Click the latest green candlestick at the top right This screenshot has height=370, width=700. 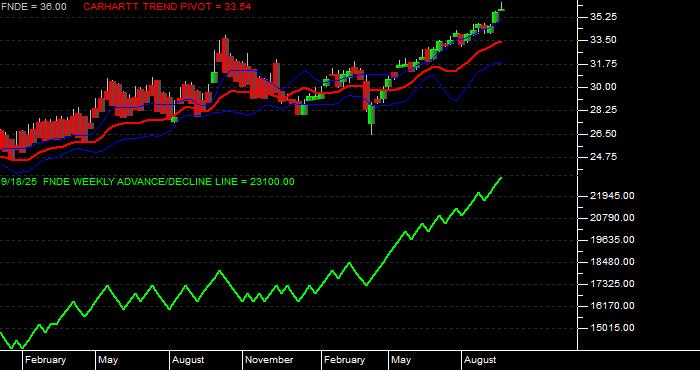501,9
